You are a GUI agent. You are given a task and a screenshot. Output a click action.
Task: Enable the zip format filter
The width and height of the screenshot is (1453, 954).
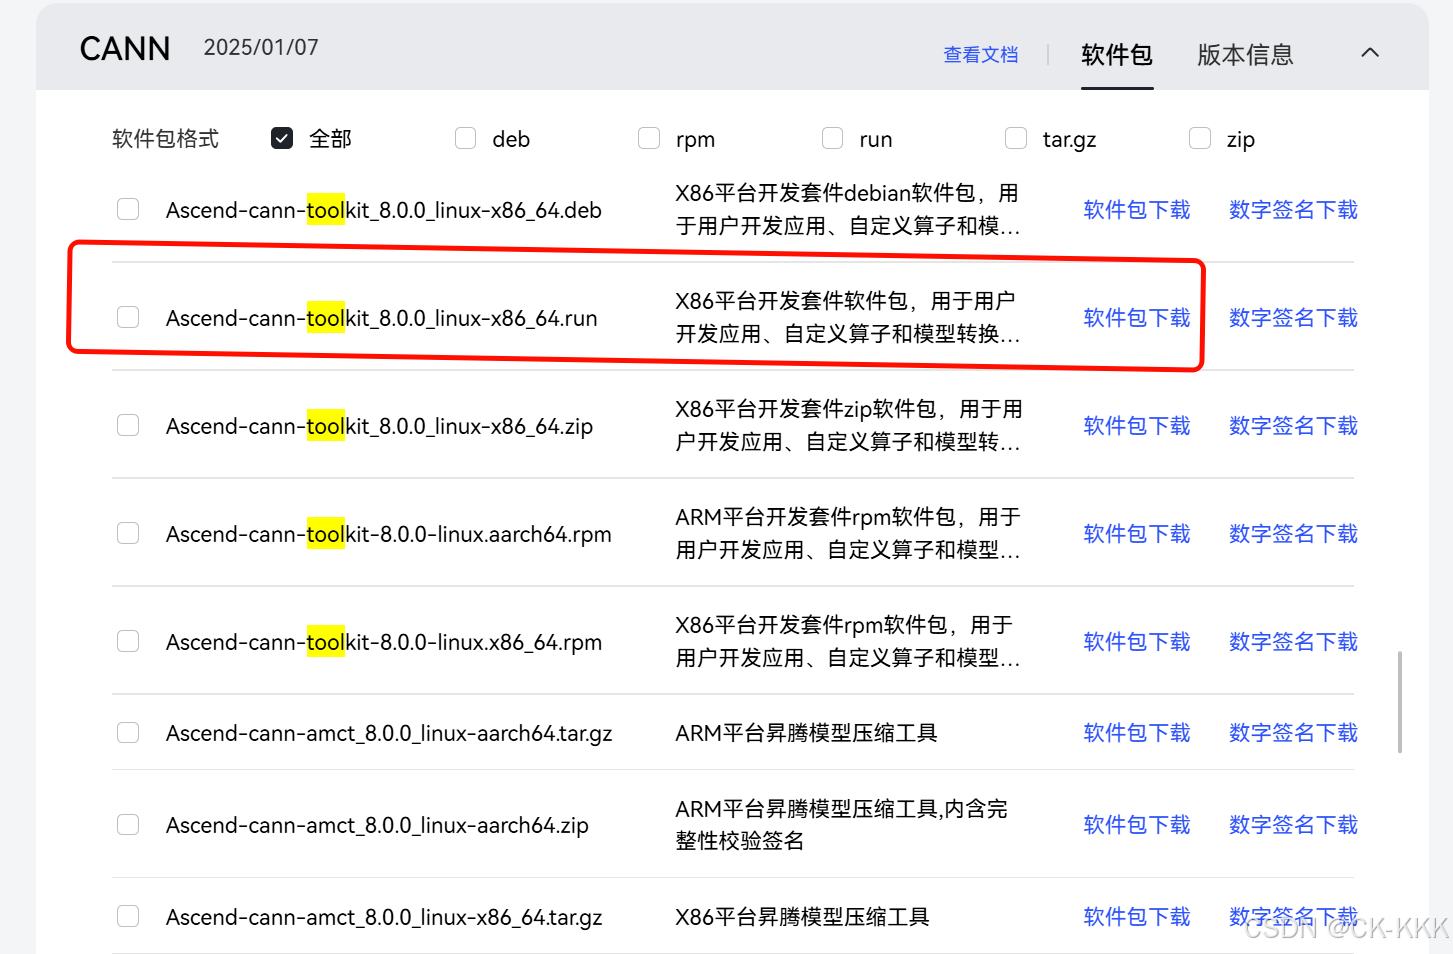pyautogui.click(x=1199, y=138)
